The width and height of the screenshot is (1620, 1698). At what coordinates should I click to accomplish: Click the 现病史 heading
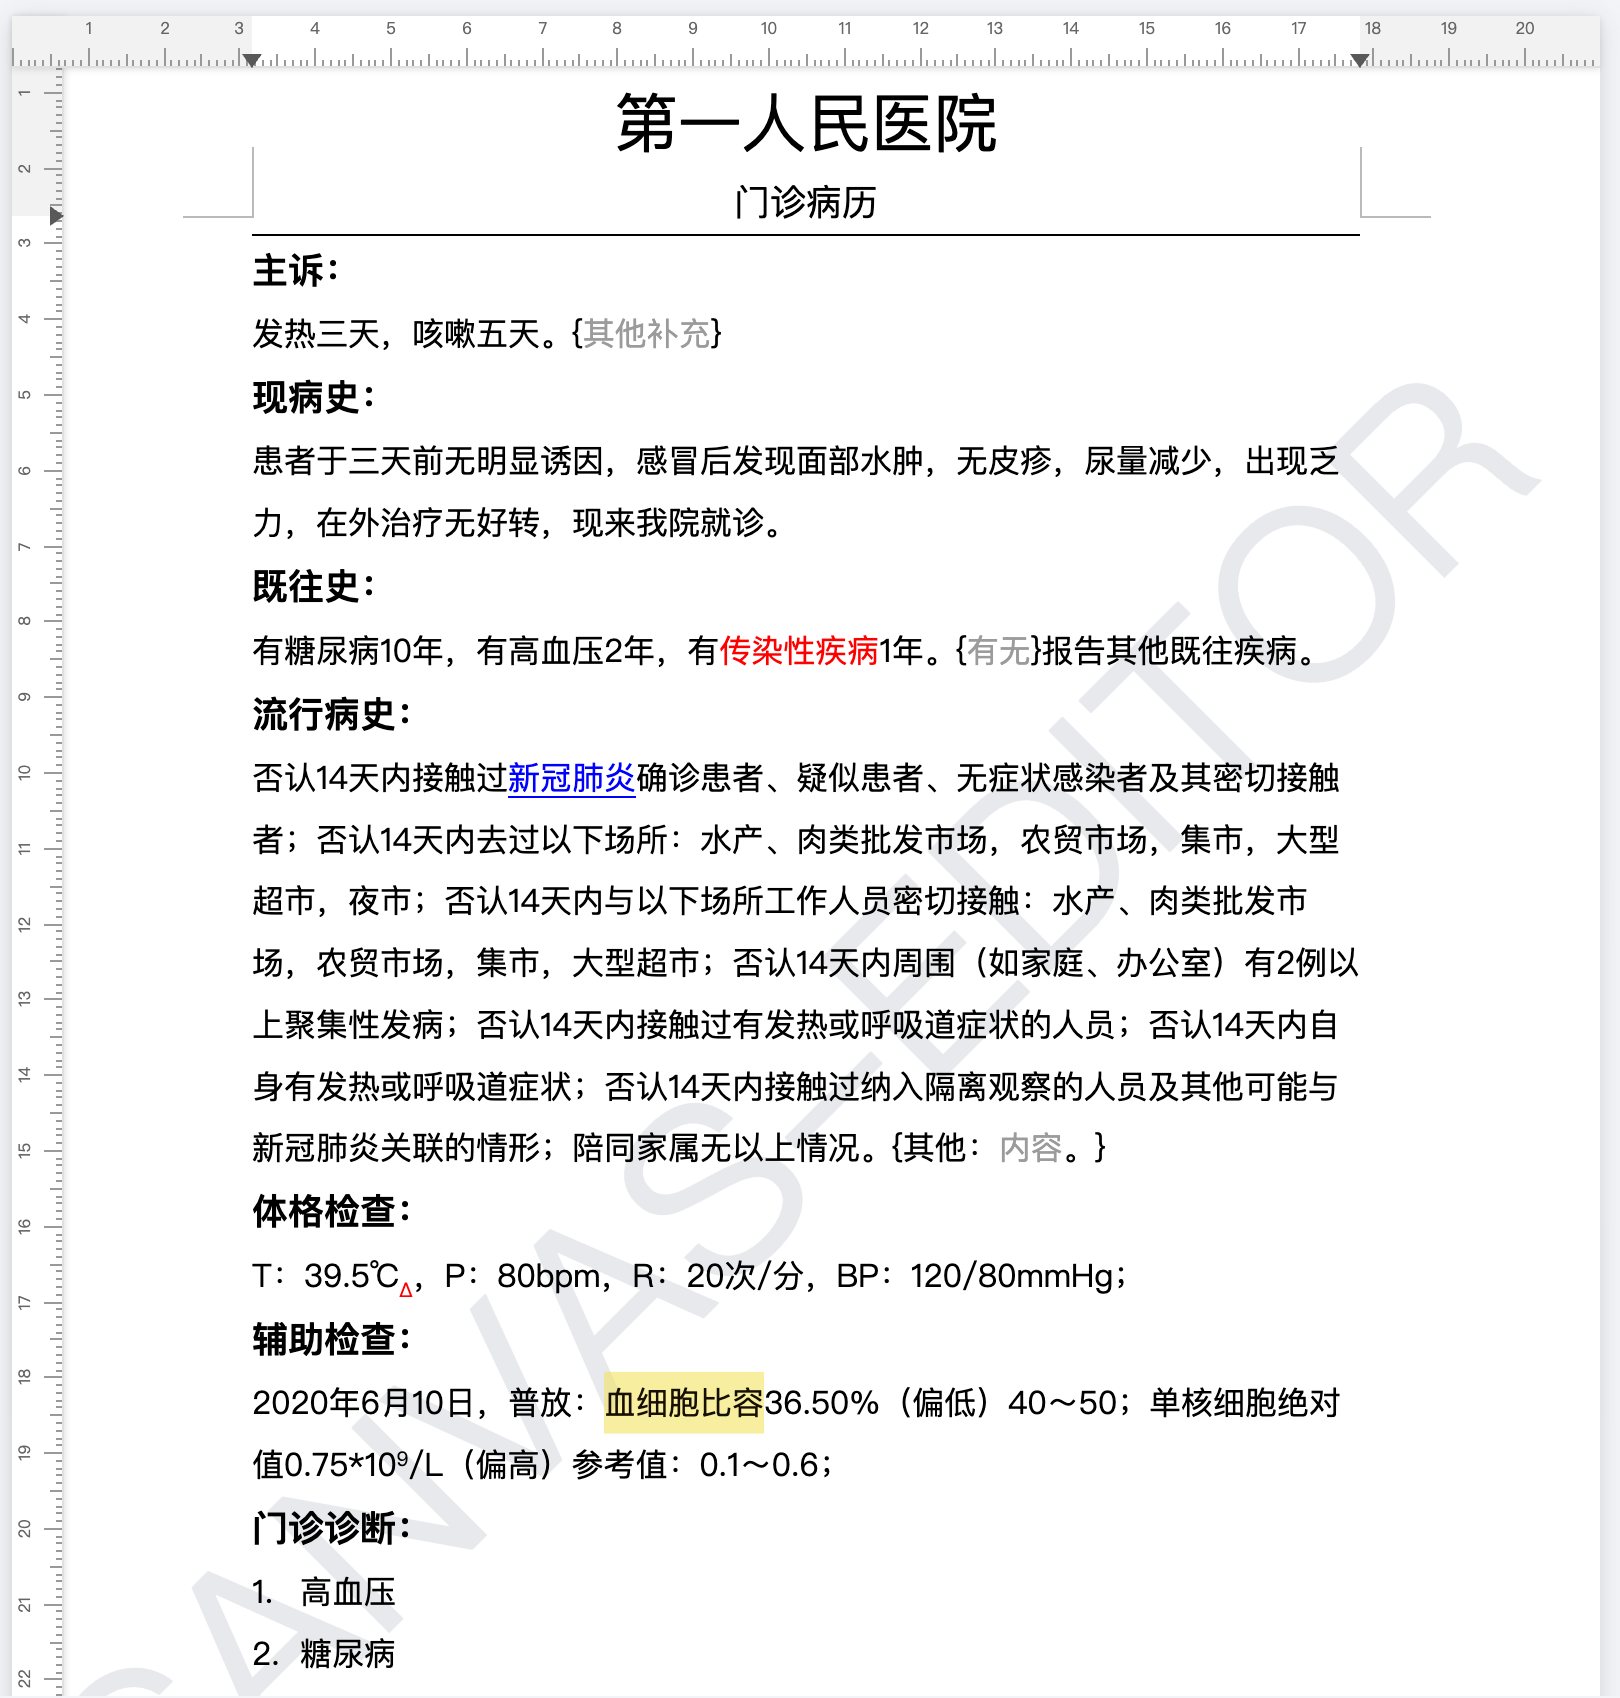314,397
